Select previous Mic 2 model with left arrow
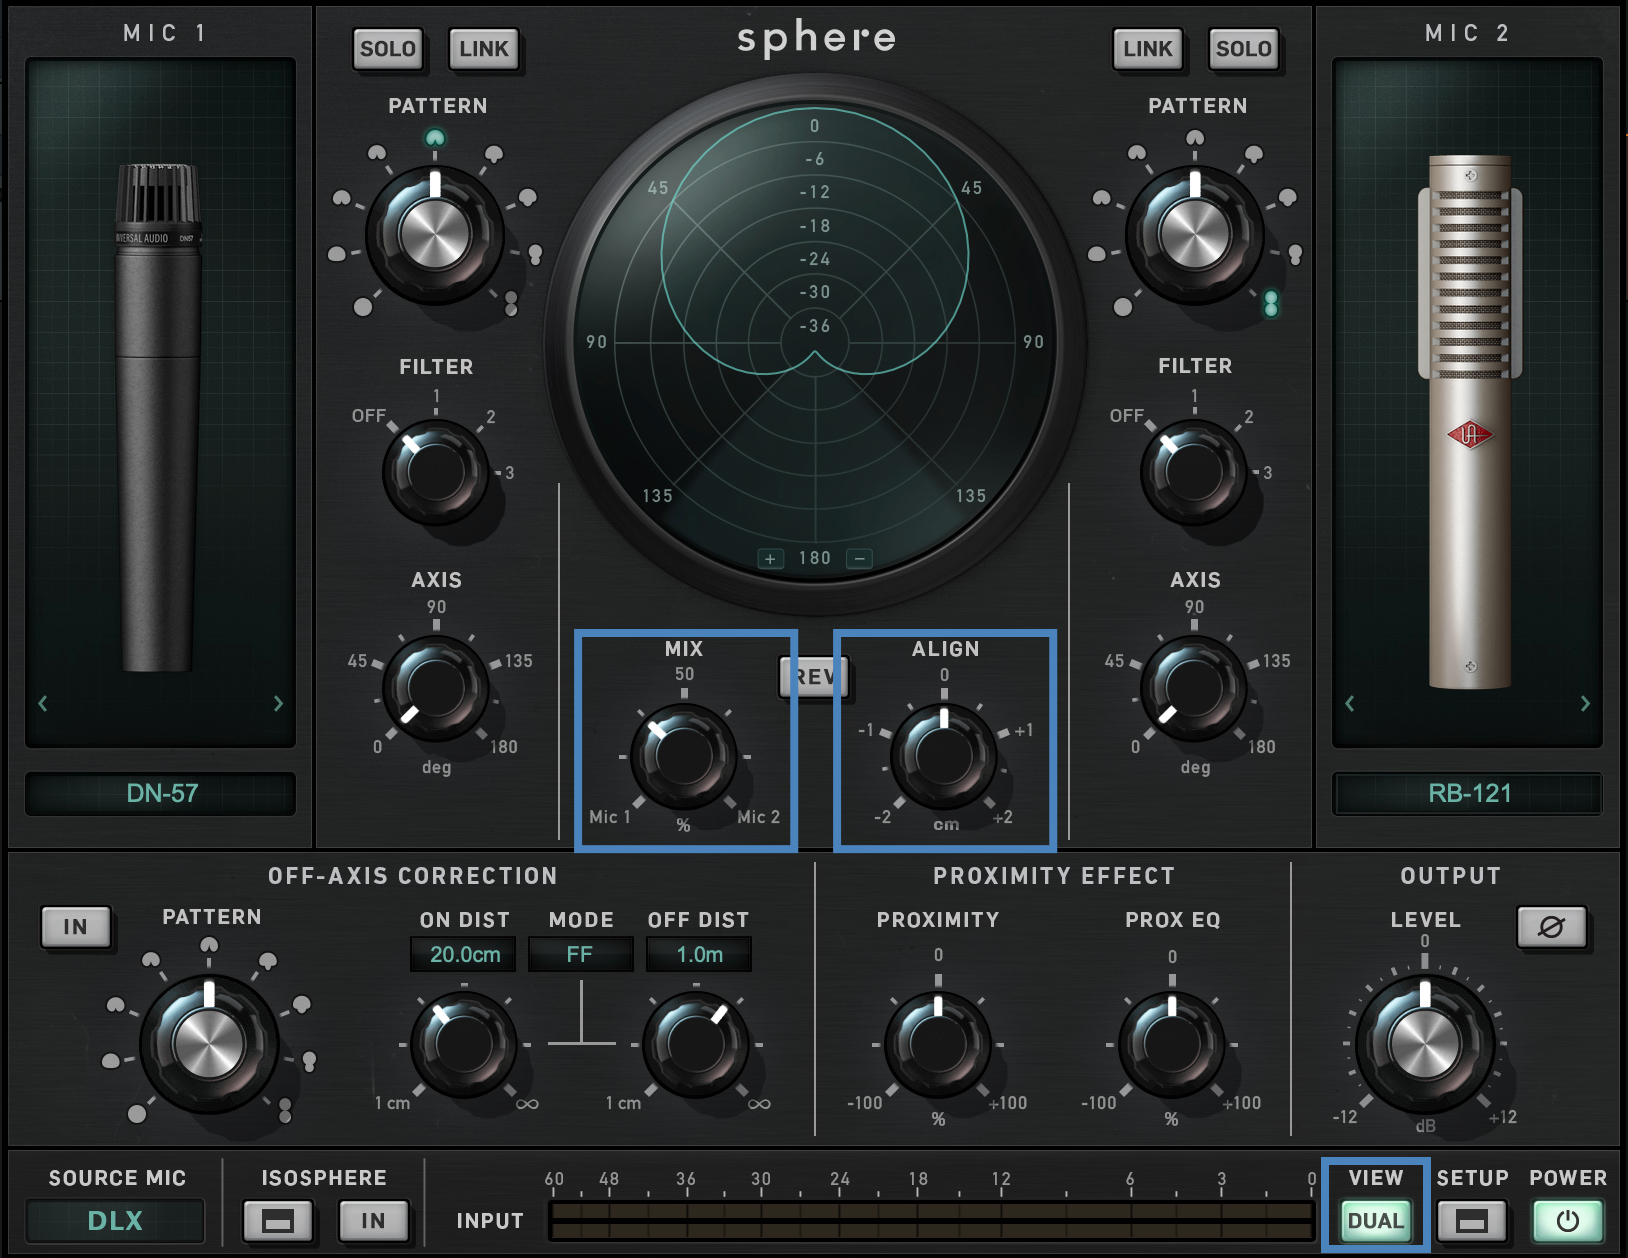The image size is (1628, 1258). 1350,703
